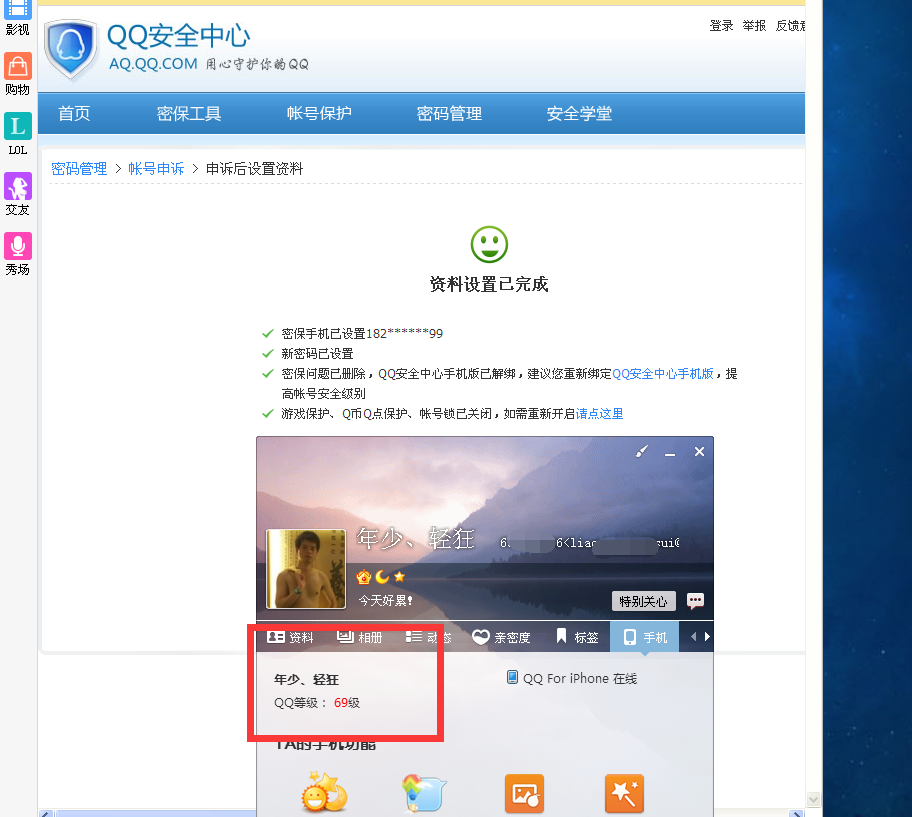Click the vertical scrollbar down arrow
912x817 pixels.
(x=814, y=799)
